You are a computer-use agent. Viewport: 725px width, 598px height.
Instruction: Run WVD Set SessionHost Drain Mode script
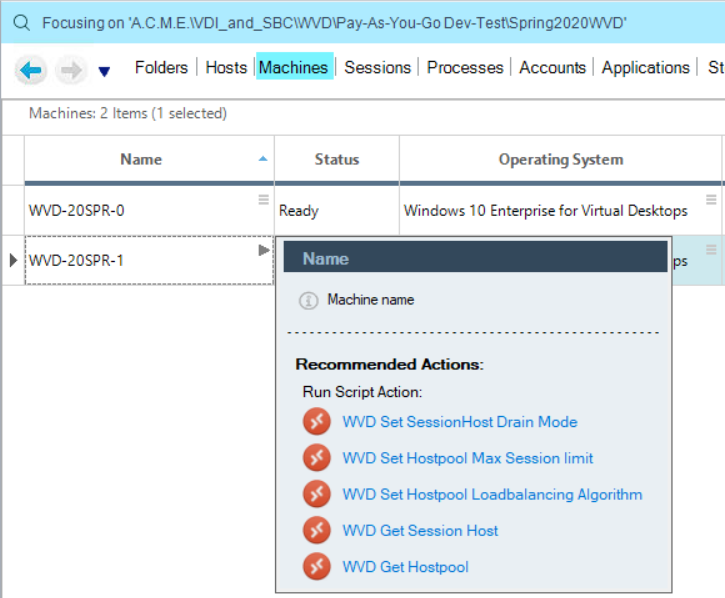[x=460, y=422]
